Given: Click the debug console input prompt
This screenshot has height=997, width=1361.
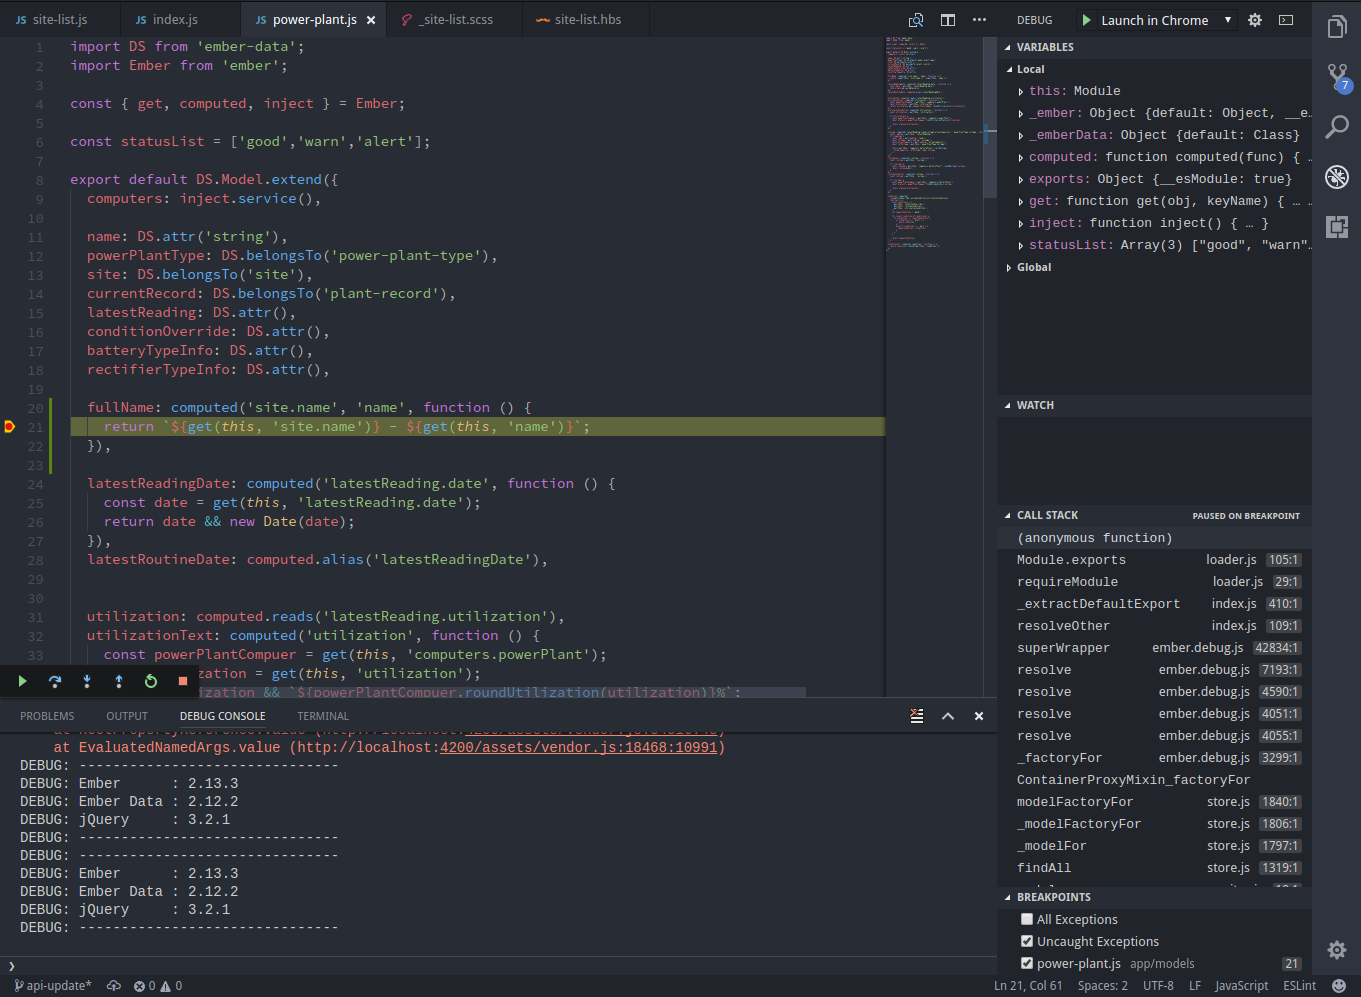Looking at the screenshot, I should pyautogui.click(x=500, y=966).
